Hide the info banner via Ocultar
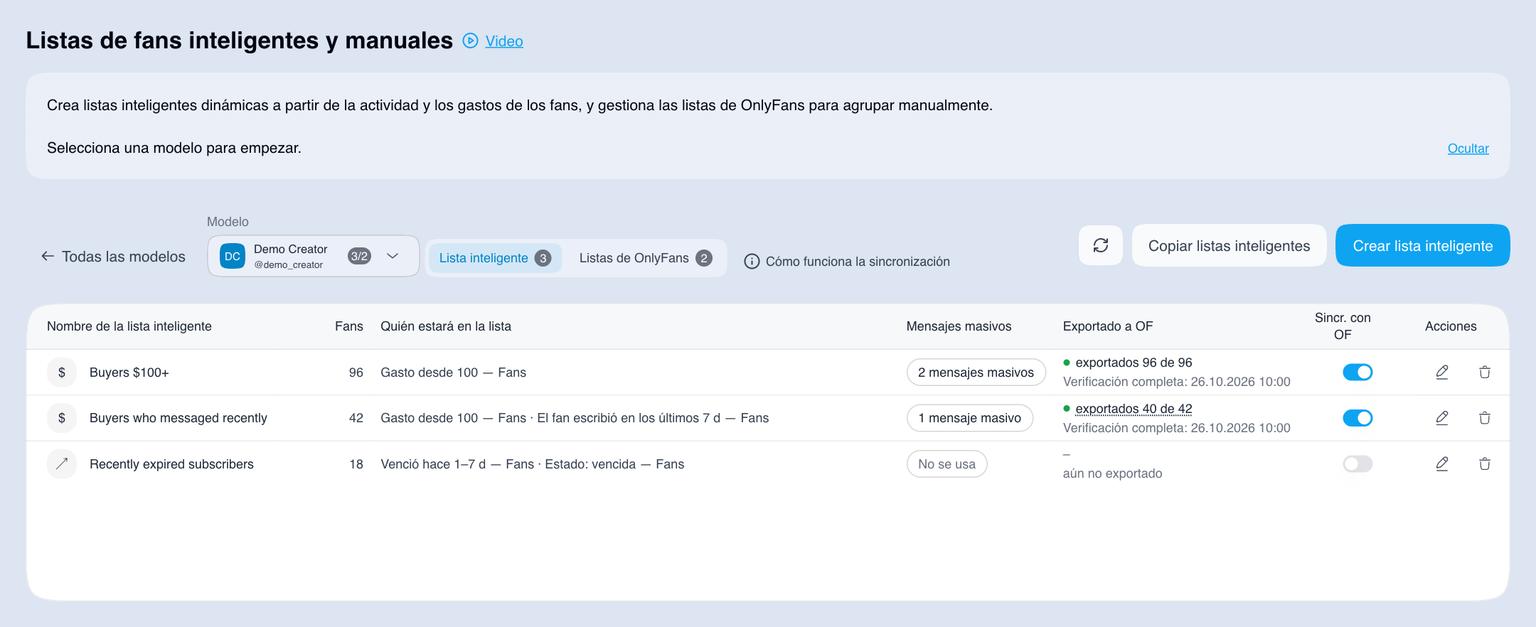The width and height of the screenshot is (1536, 627). pyautogui.click(x=1468, y=148)
